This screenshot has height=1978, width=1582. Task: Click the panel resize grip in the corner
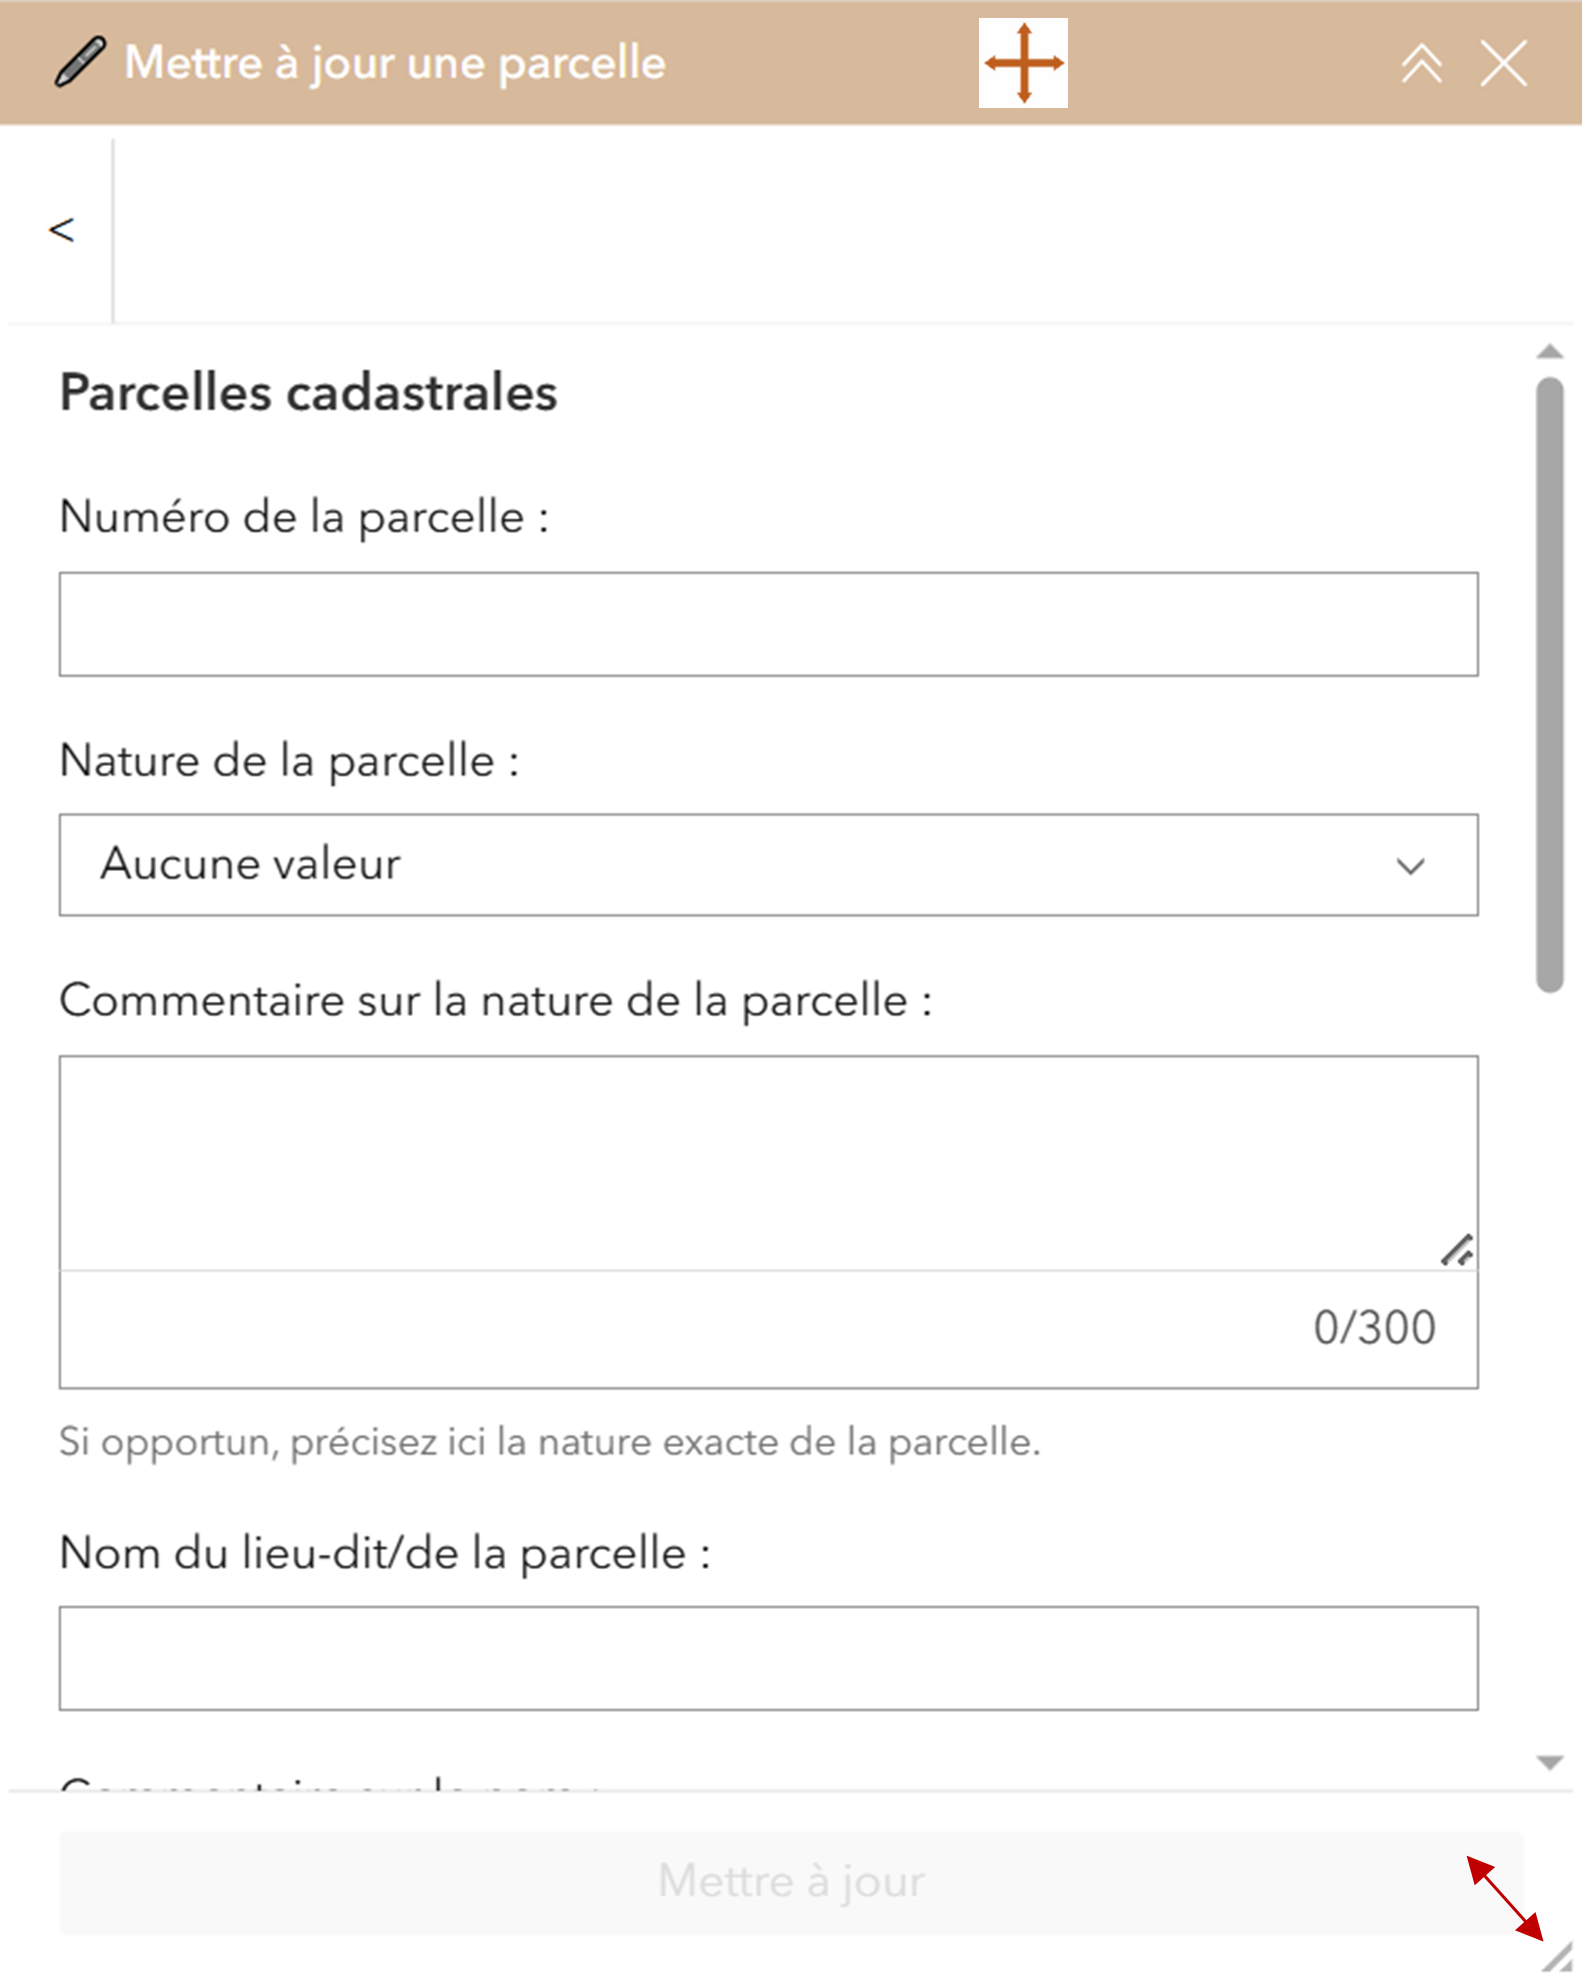[x=1558, y=1956]
